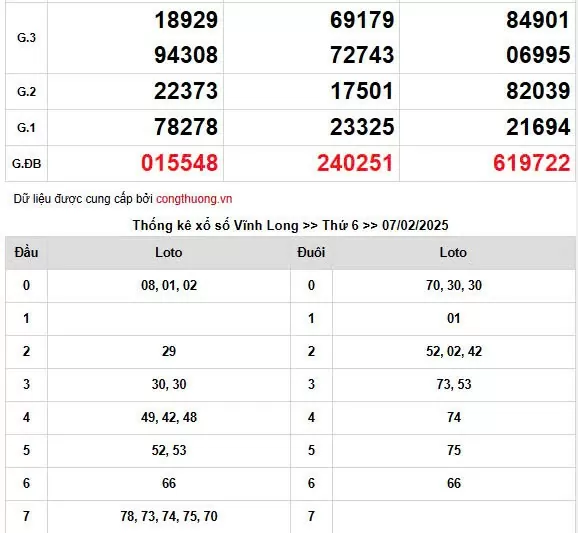This screenshot has height=533, width=578.
Task: Select loto cell 30, 30
Action: [169, 384]
